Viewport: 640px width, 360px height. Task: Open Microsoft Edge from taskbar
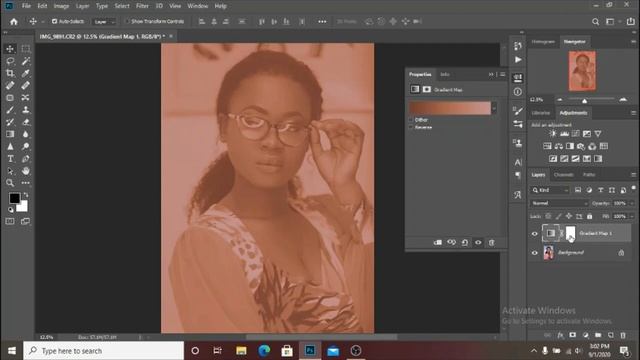point(264,351)
